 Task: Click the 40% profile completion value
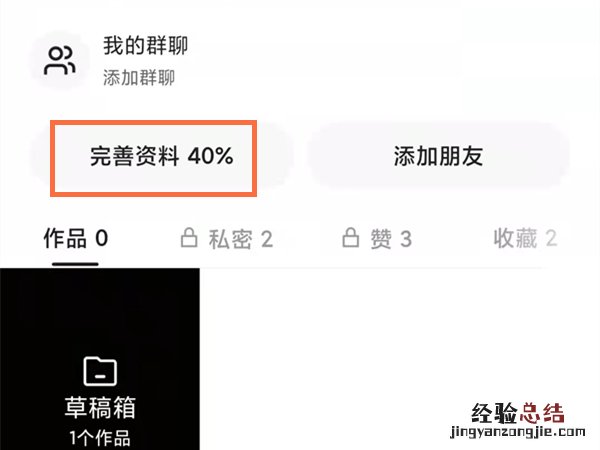click(210, 156)
